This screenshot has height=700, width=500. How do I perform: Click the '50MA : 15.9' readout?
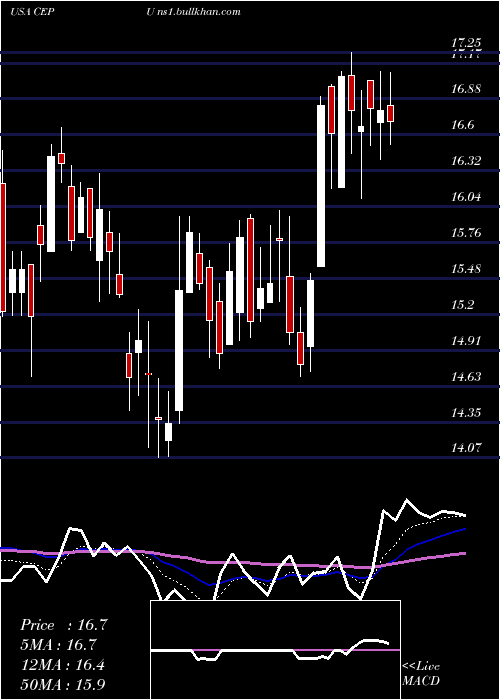click(62, 684)
